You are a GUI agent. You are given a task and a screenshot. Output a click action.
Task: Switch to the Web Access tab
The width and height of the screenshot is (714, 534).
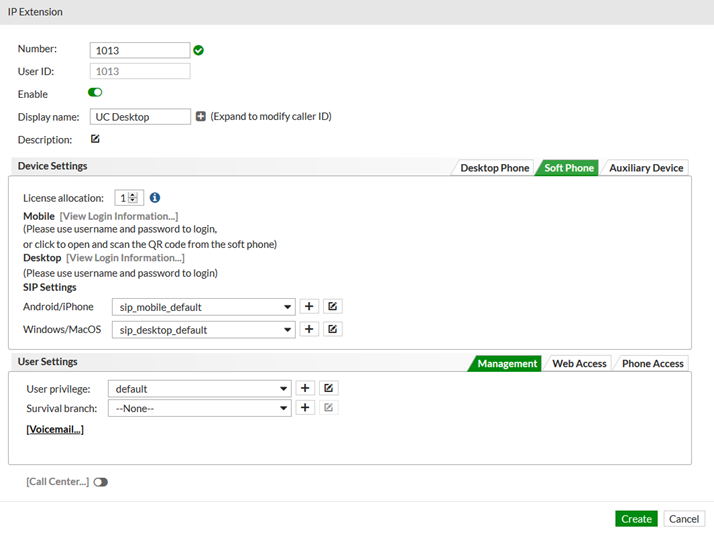coord(579,364)
